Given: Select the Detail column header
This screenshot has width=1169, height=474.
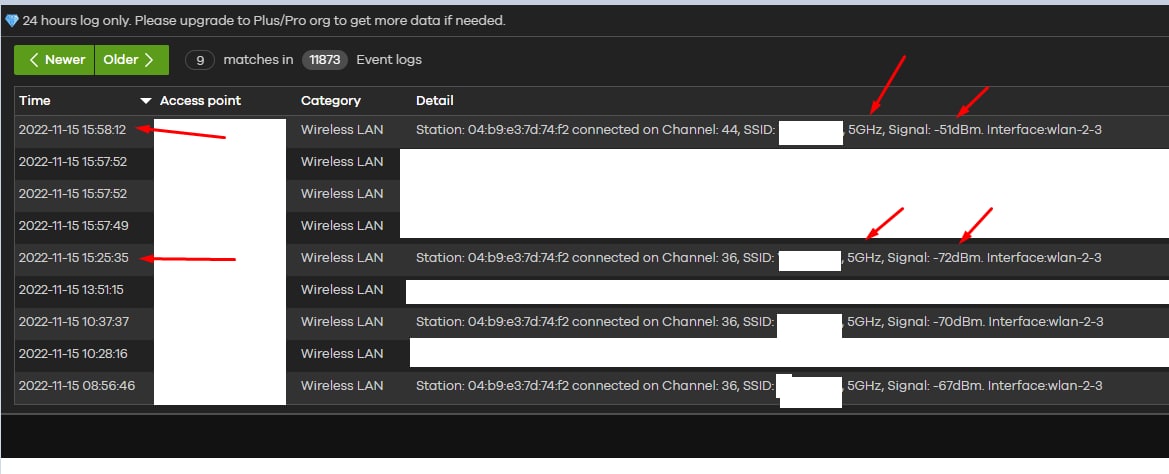Looking at the screenshot, I should point(435,101).
